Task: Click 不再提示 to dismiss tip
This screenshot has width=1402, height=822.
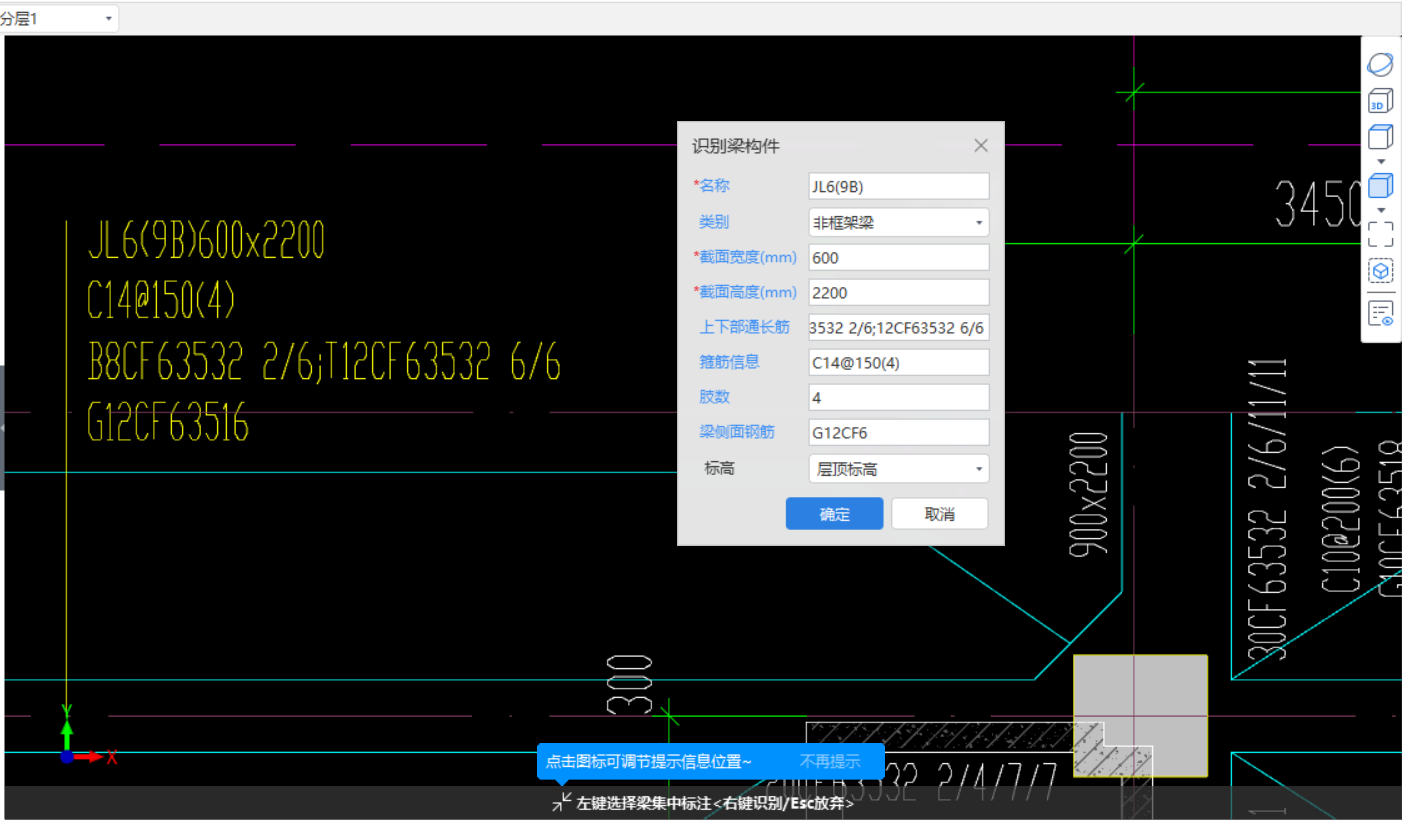Action: pyautogui.click(x=830, y=761)
